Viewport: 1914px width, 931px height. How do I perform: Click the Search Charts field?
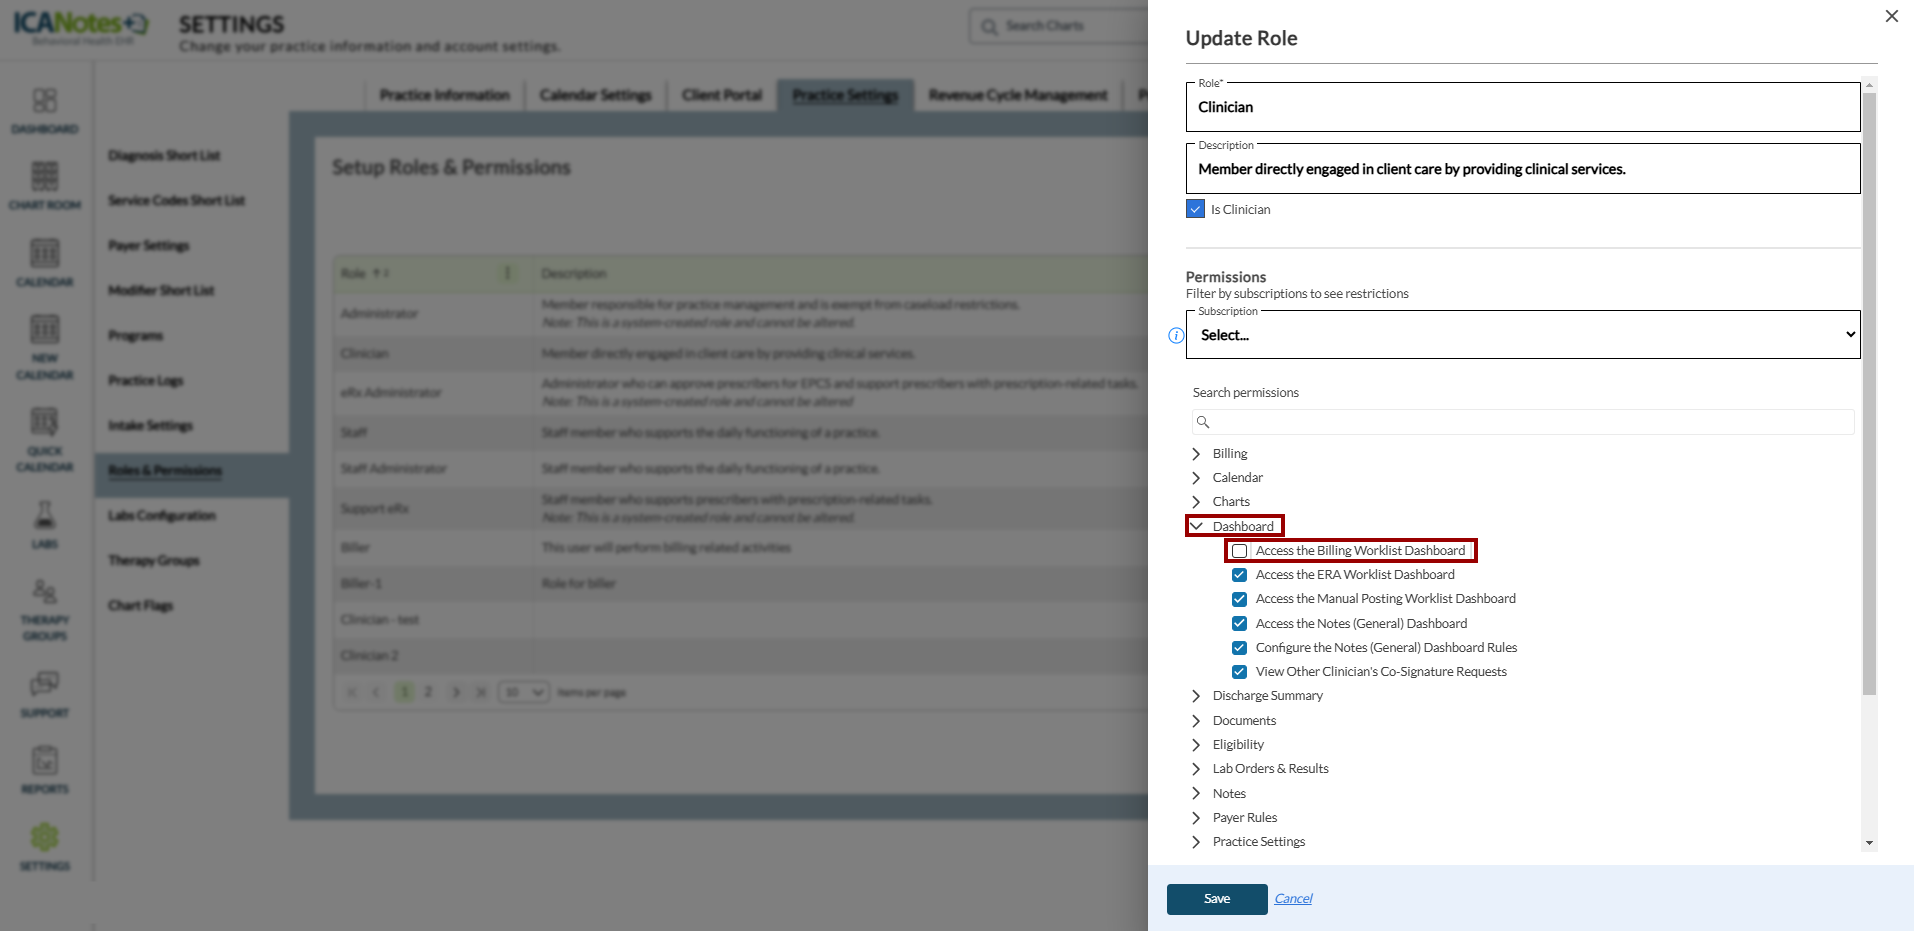coord(1060,26)
